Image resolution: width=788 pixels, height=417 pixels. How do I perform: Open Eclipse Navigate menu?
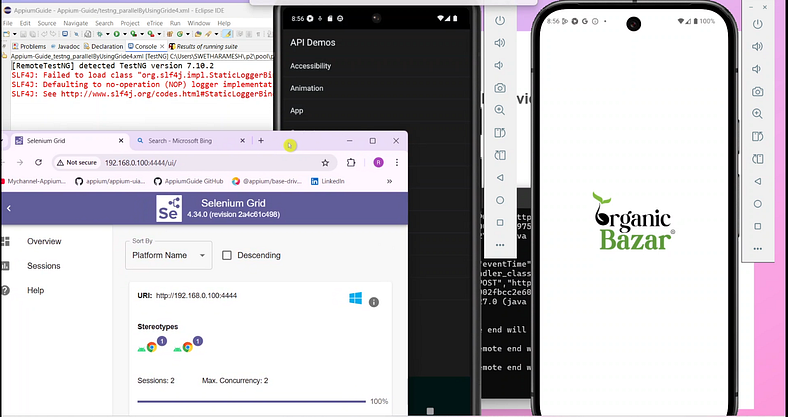[x=75, y=23]
